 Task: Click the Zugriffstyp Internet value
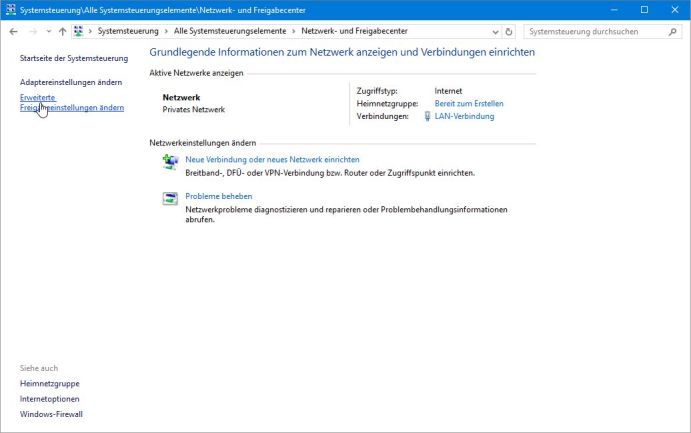pos(448,91)
